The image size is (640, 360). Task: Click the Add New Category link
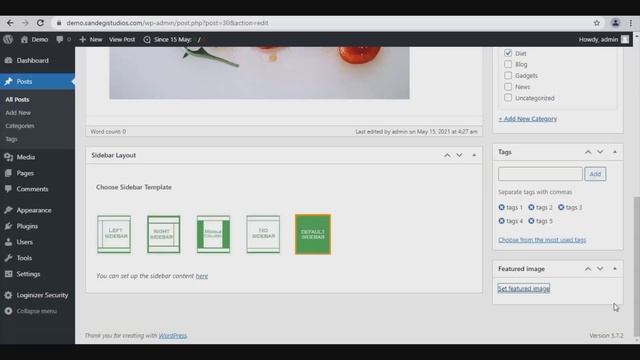click(x=527, y=119)
